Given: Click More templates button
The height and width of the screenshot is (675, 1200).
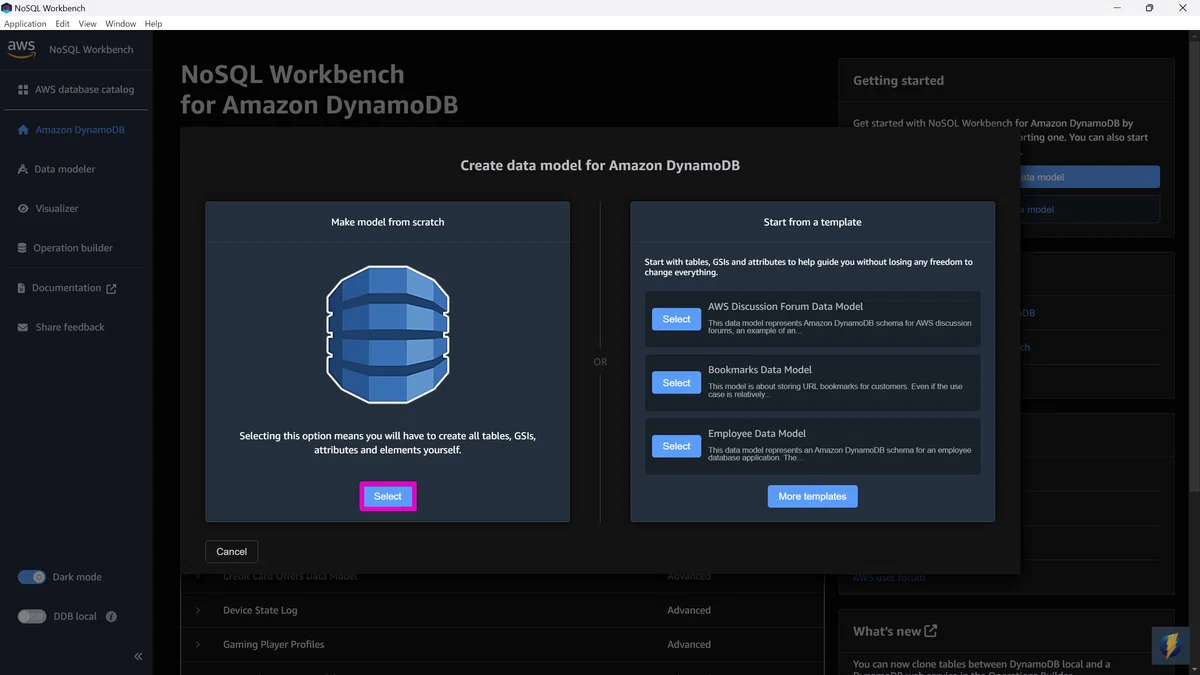Looking at the screenshot, I should click(812, 496).
